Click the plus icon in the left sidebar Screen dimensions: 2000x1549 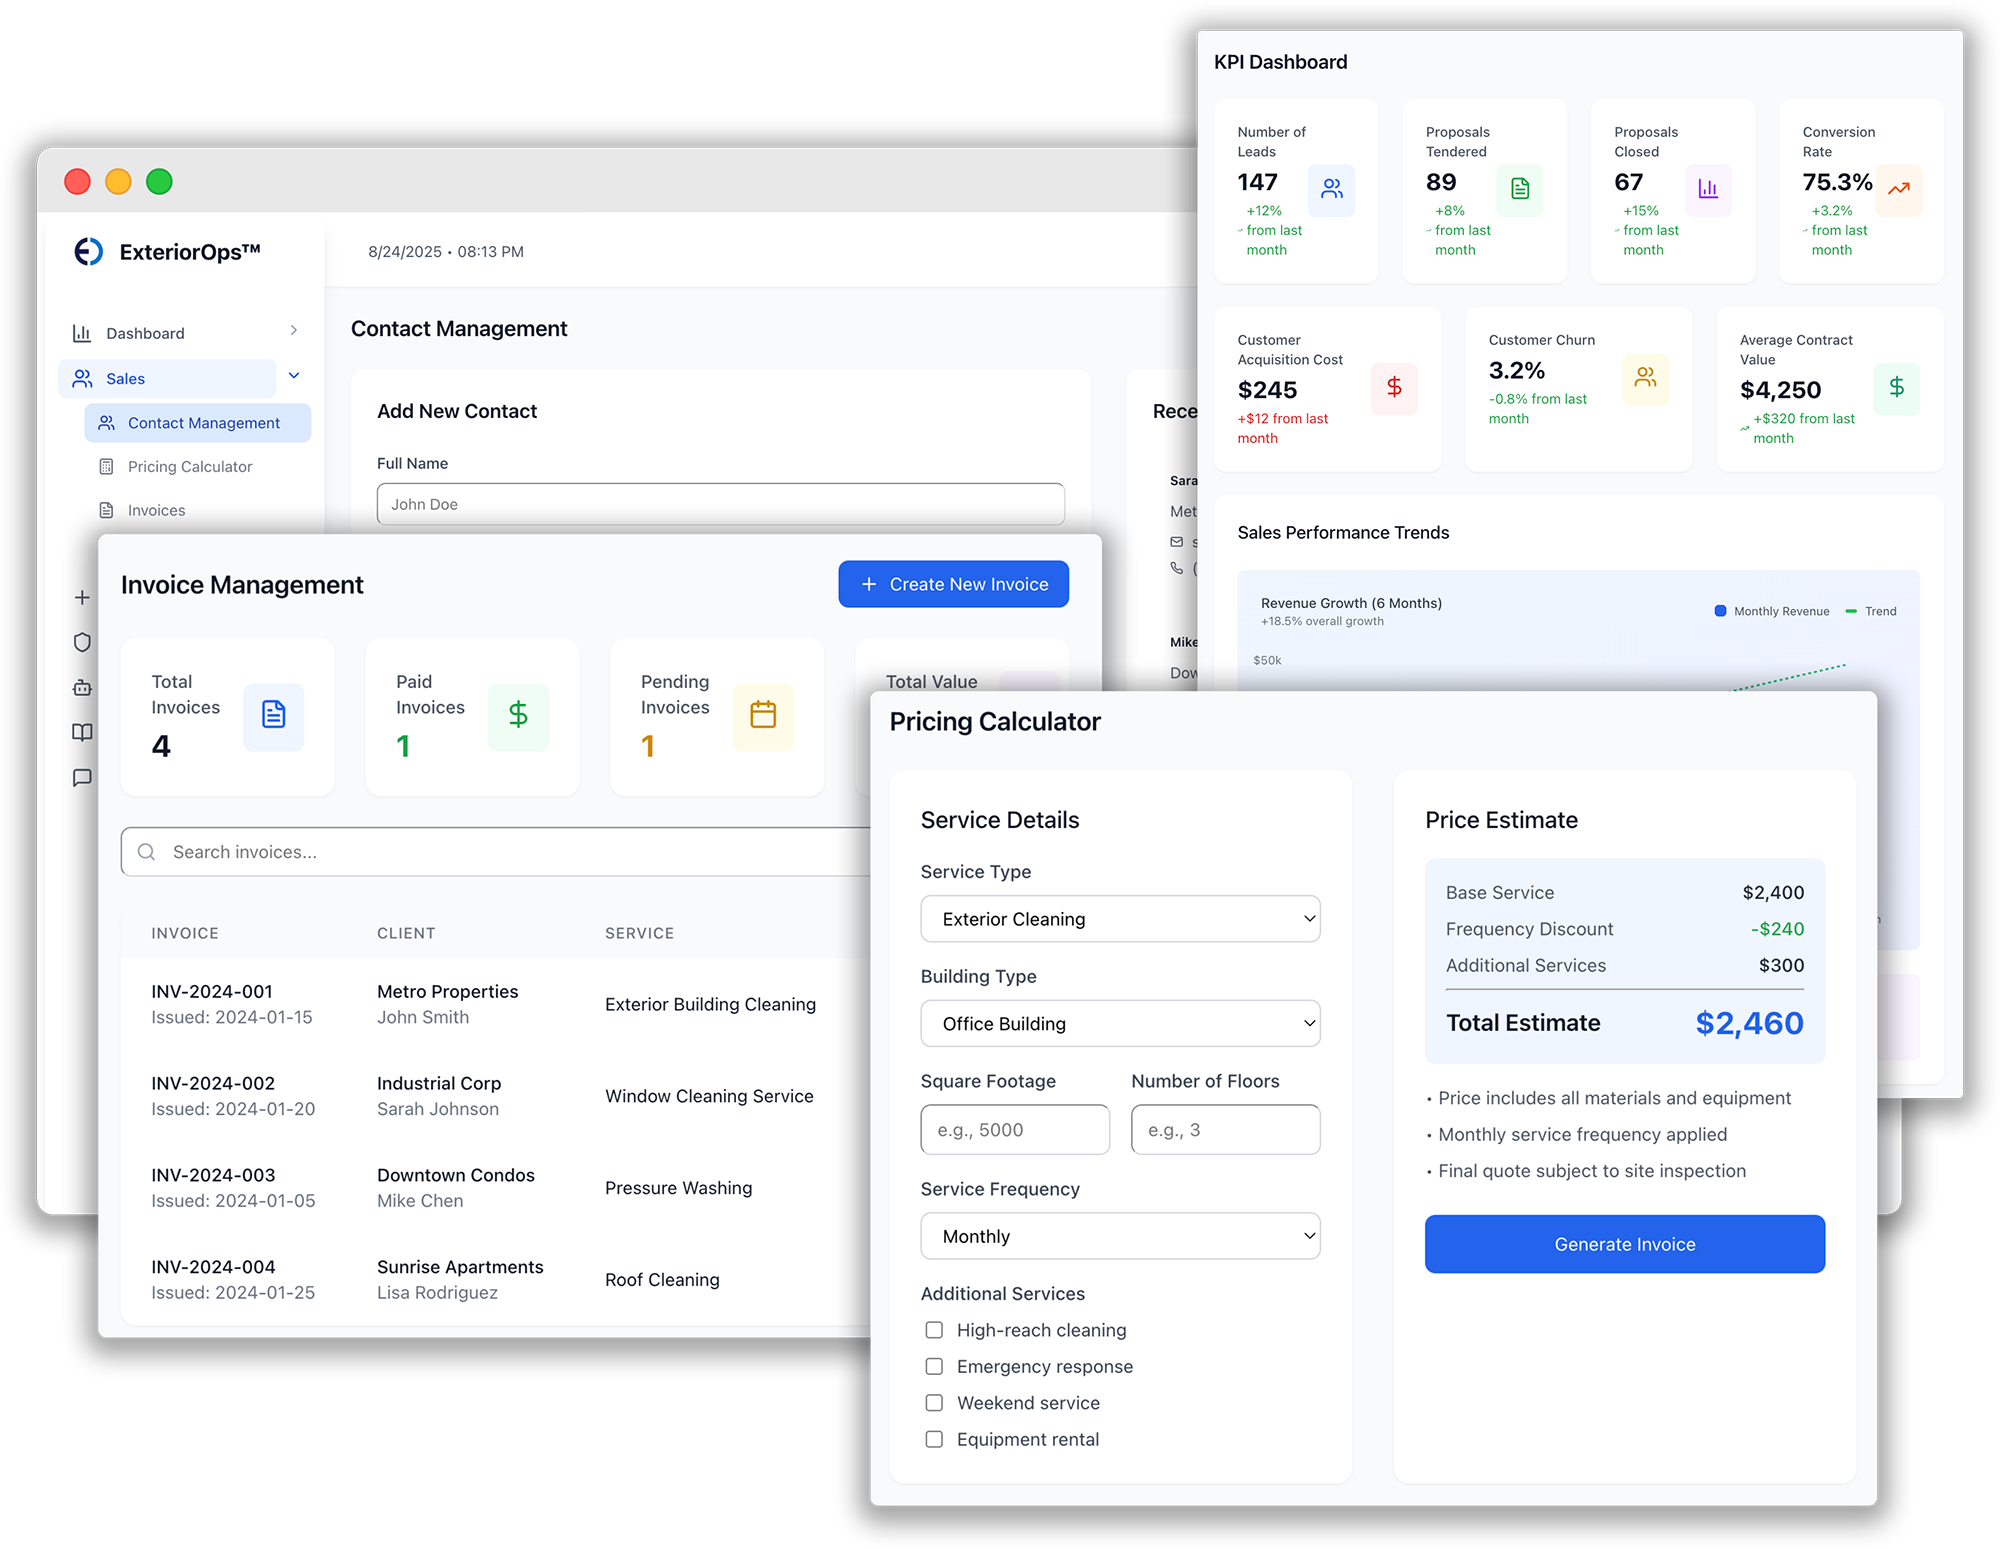point(82,597)
